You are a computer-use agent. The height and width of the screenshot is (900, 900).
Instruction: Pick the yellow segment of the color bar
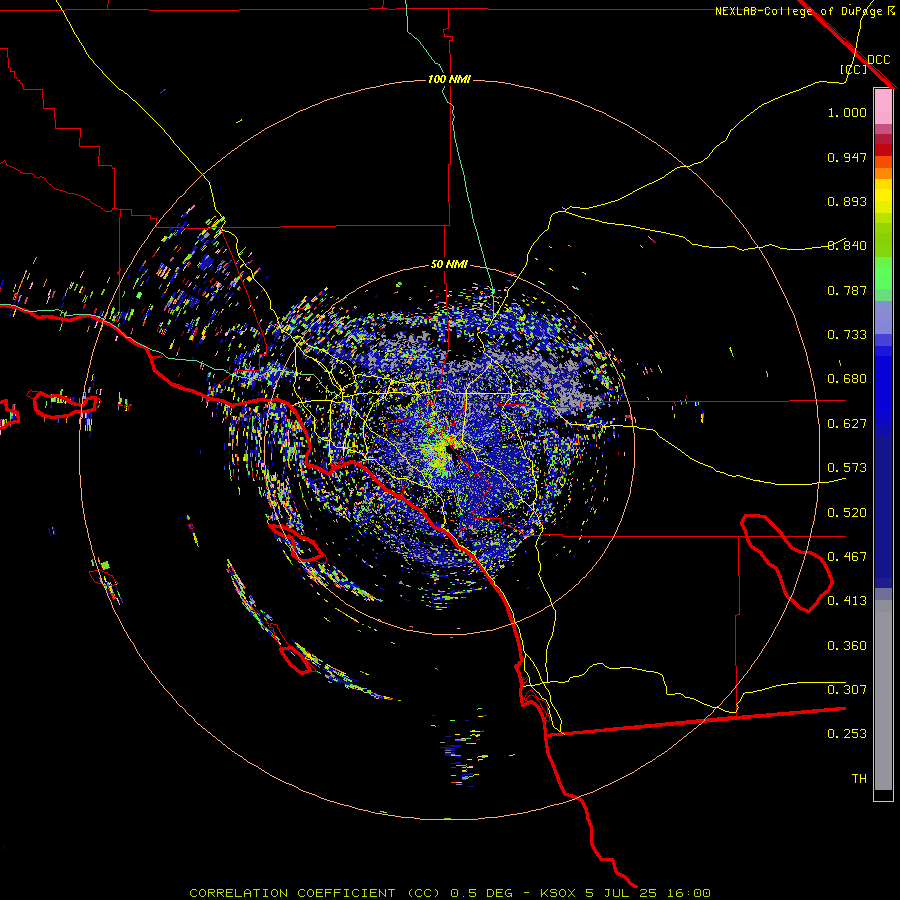point(883,196)
